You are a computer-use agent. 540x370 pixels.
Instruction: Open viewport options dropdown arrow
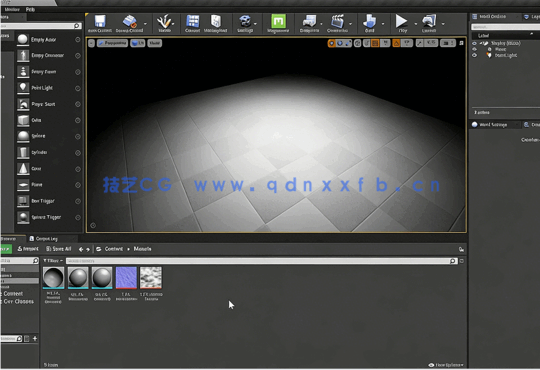(x=91, y=43)
